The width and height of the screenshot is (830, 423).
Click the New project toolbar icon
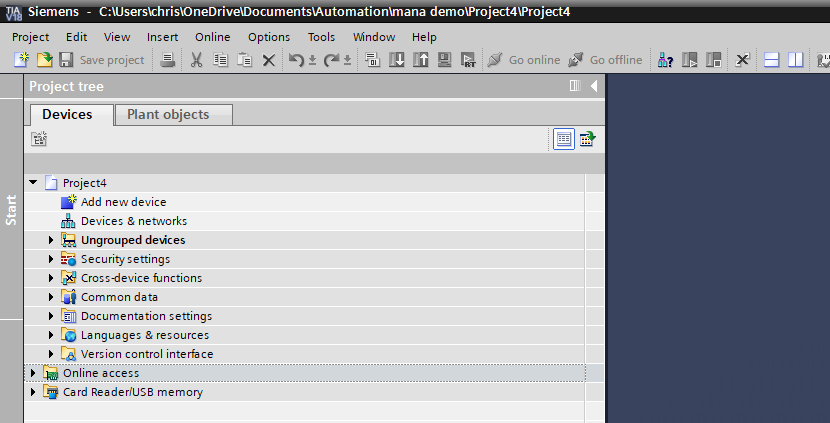(x=21, y=60)
